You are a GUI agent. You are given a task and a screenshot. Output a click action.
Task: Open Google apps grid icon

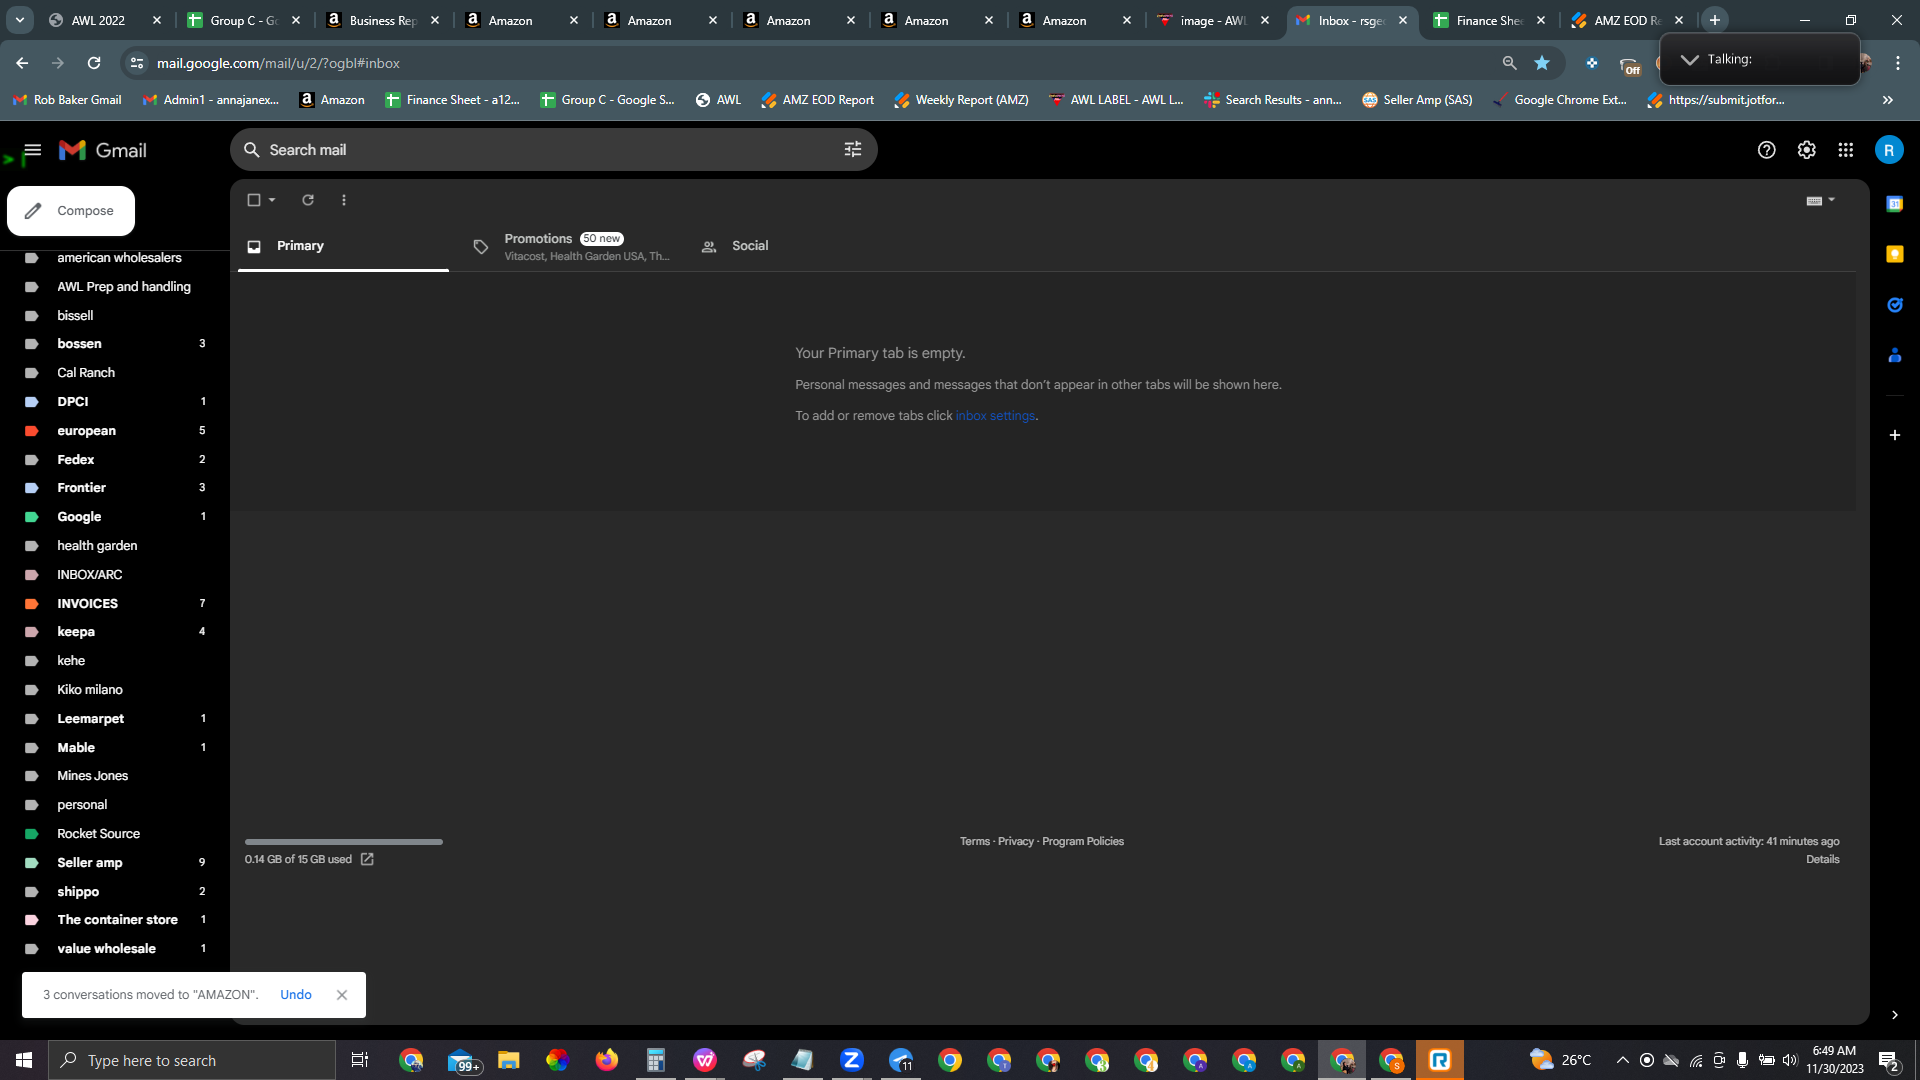[x=1846, y=150]
